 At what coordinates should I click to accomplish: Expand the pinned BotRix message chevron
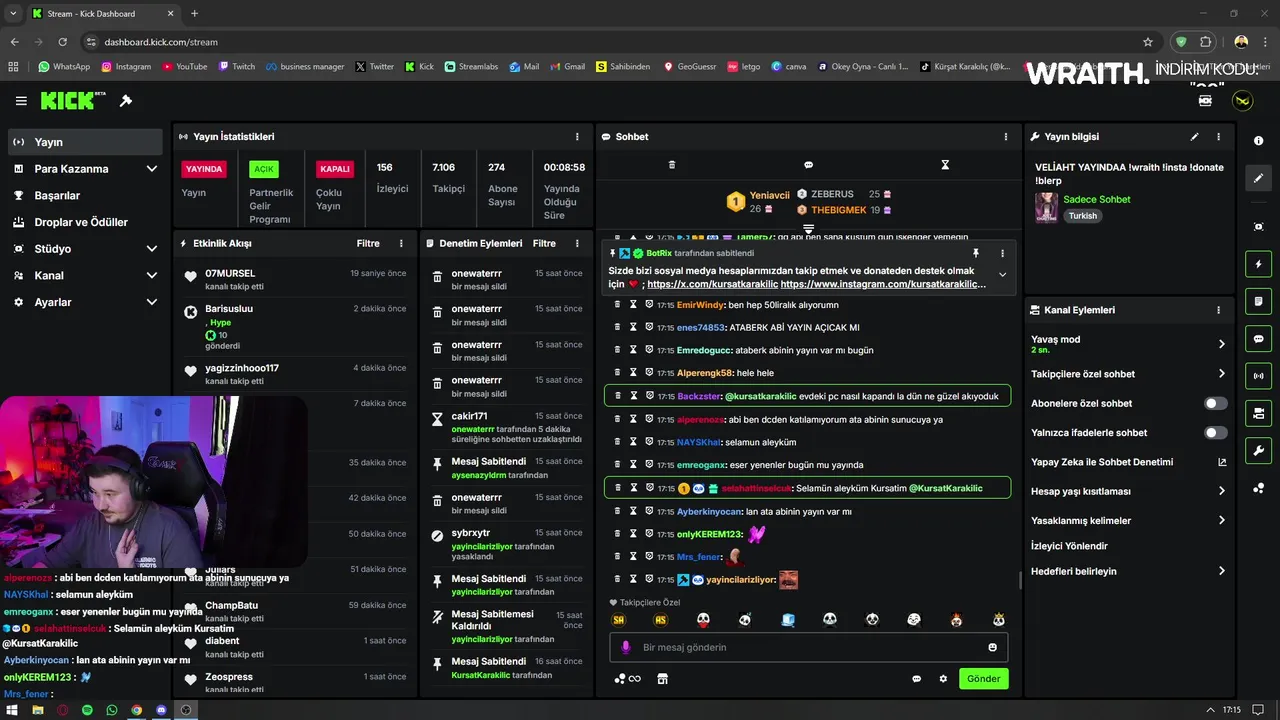[x=1002, y=275]
